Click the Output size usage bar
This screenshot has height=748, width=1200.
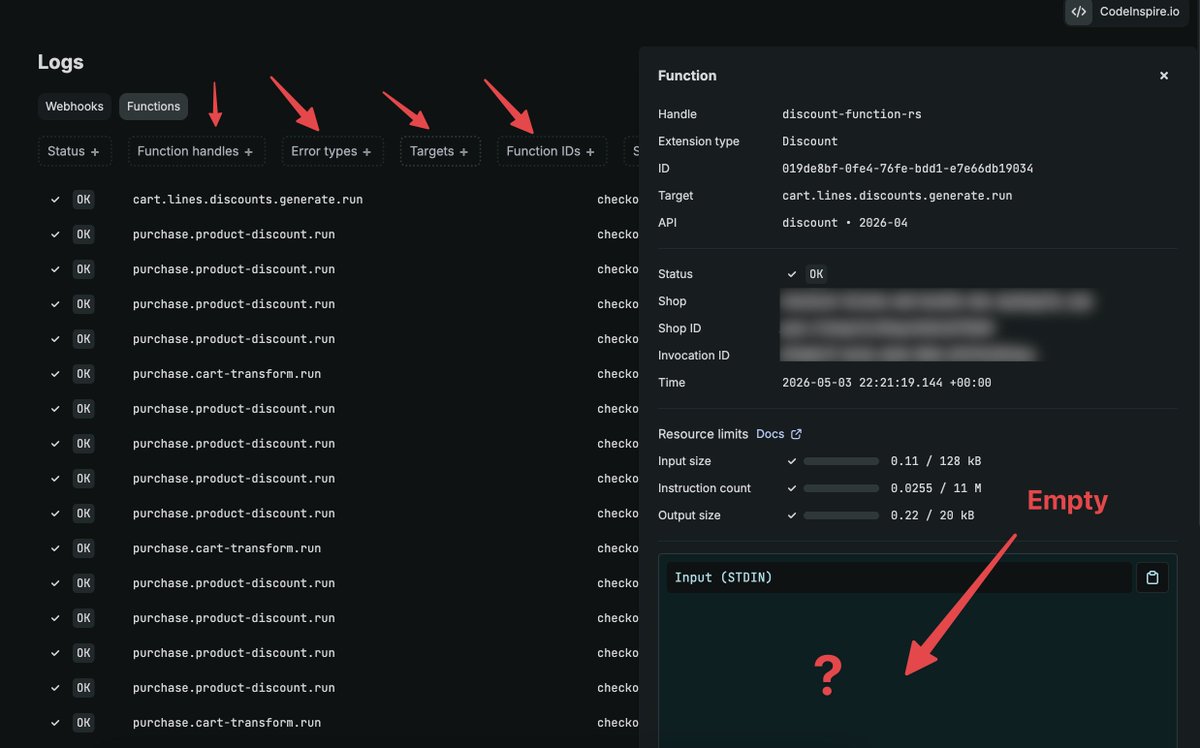(x=841, y=516)
